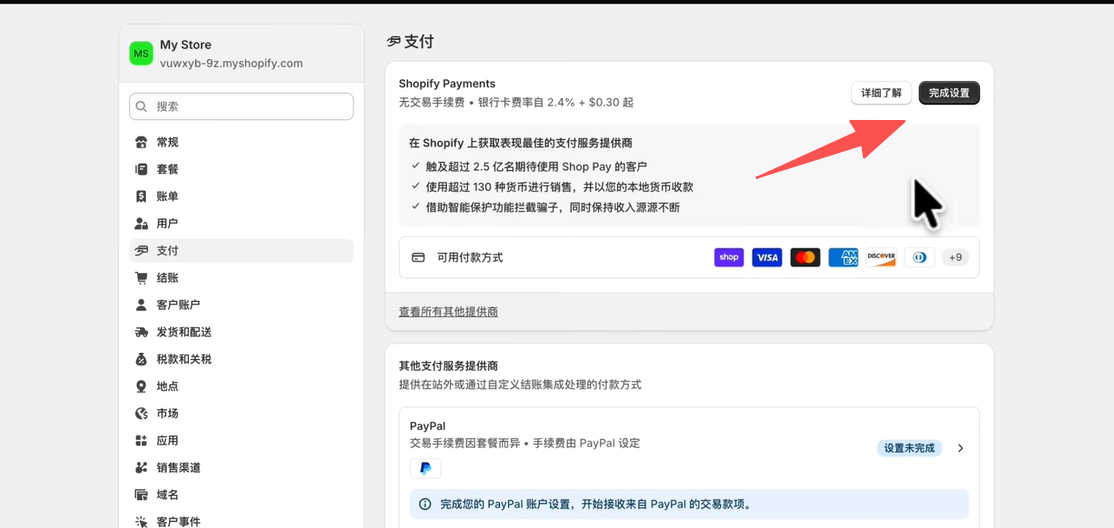
Task: Click the 客户账户 person icon
Action: pyautogui.click(x=141, y=305)
